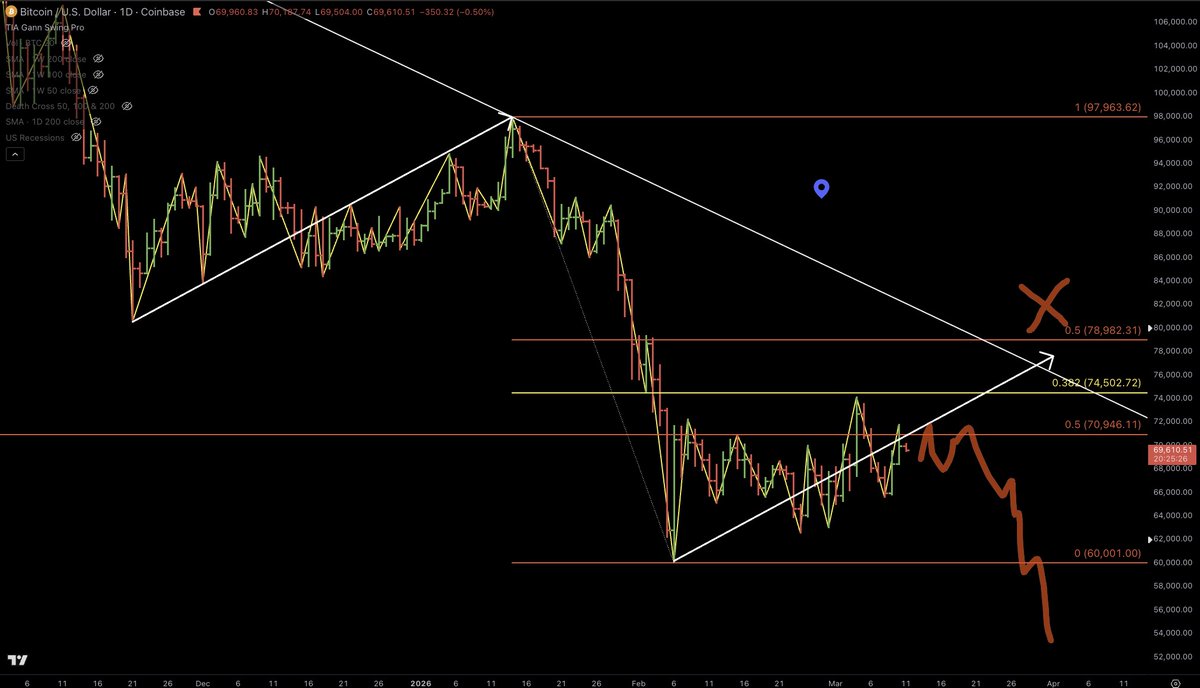Show the SMA 1W 100 close indicator
The width and height of the screenshot is (1200, 688).
click(x=98, y=75)
